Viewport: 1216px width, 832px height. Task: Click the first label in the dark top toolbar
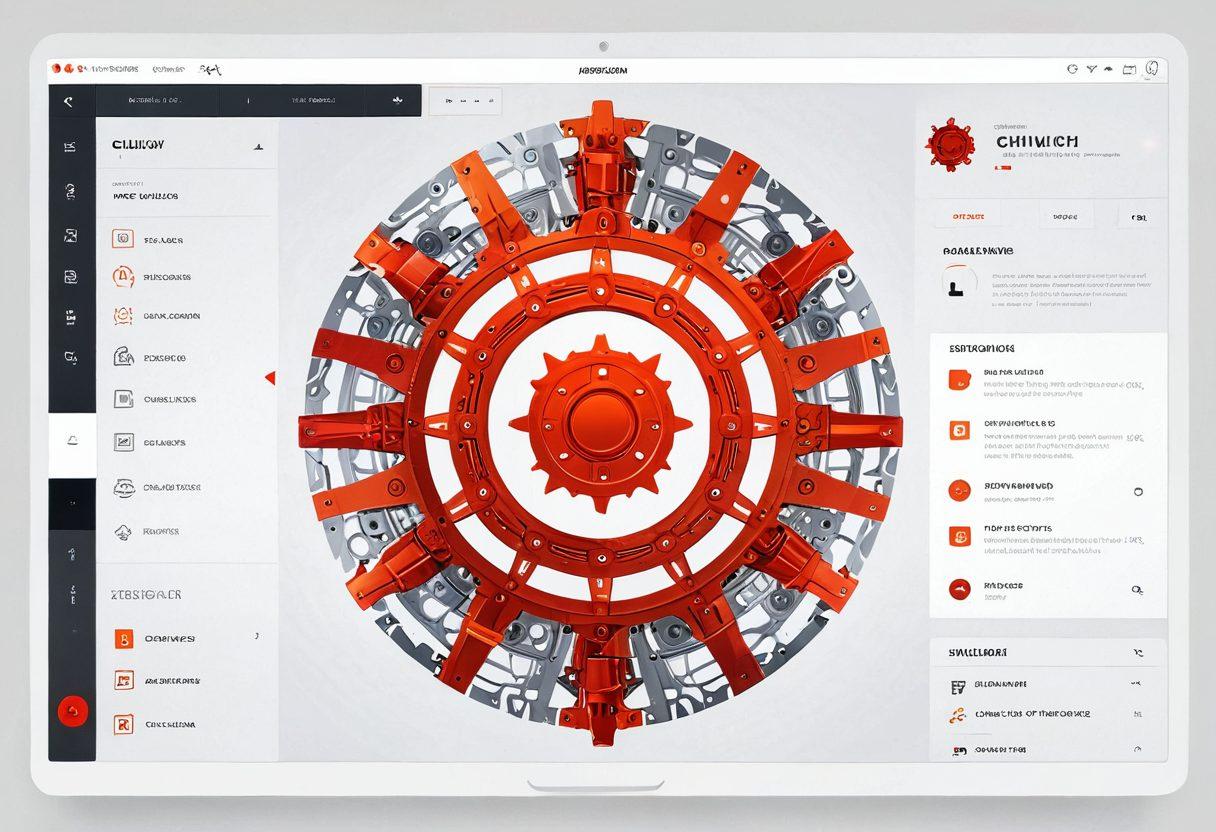(x=153, y=101)
